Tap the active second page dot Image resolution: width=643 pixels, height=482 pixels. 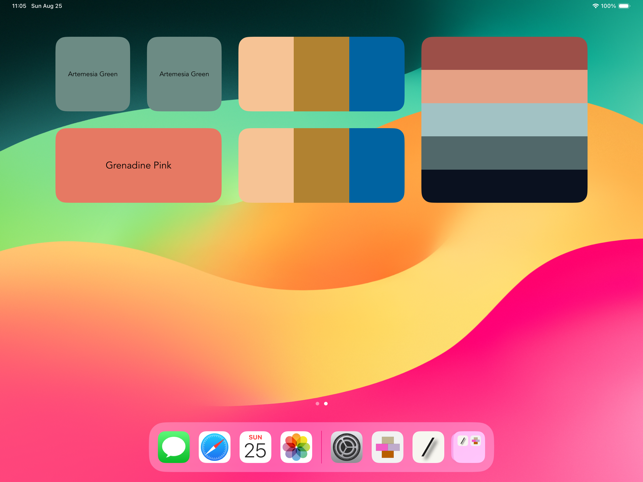(326, 404)
